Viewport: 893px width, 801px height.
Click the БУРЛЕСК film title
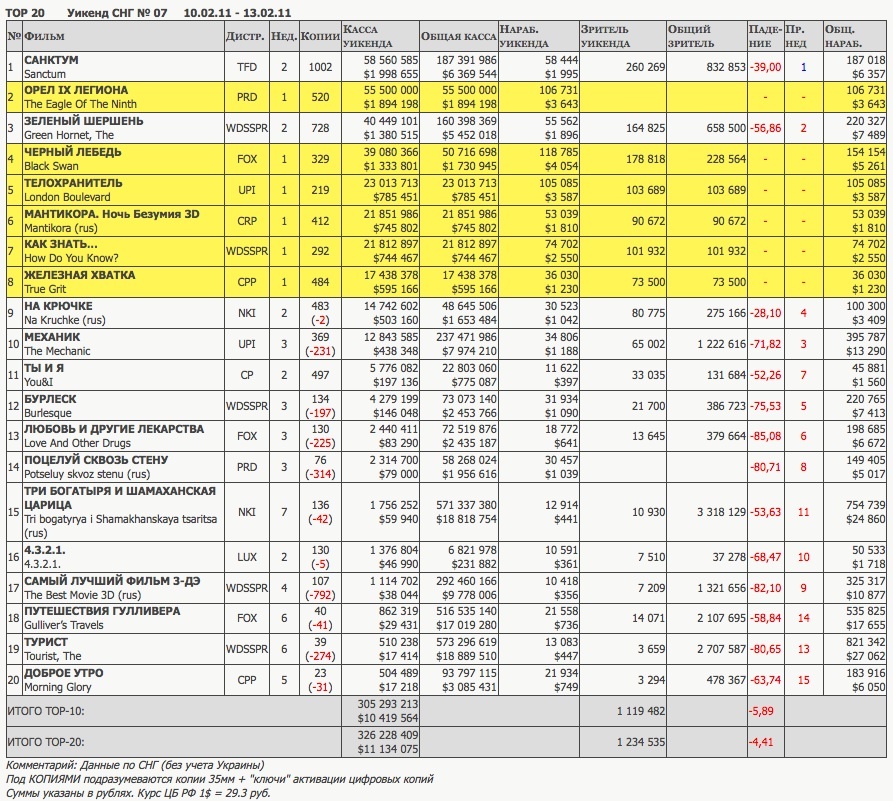point(50,399)
